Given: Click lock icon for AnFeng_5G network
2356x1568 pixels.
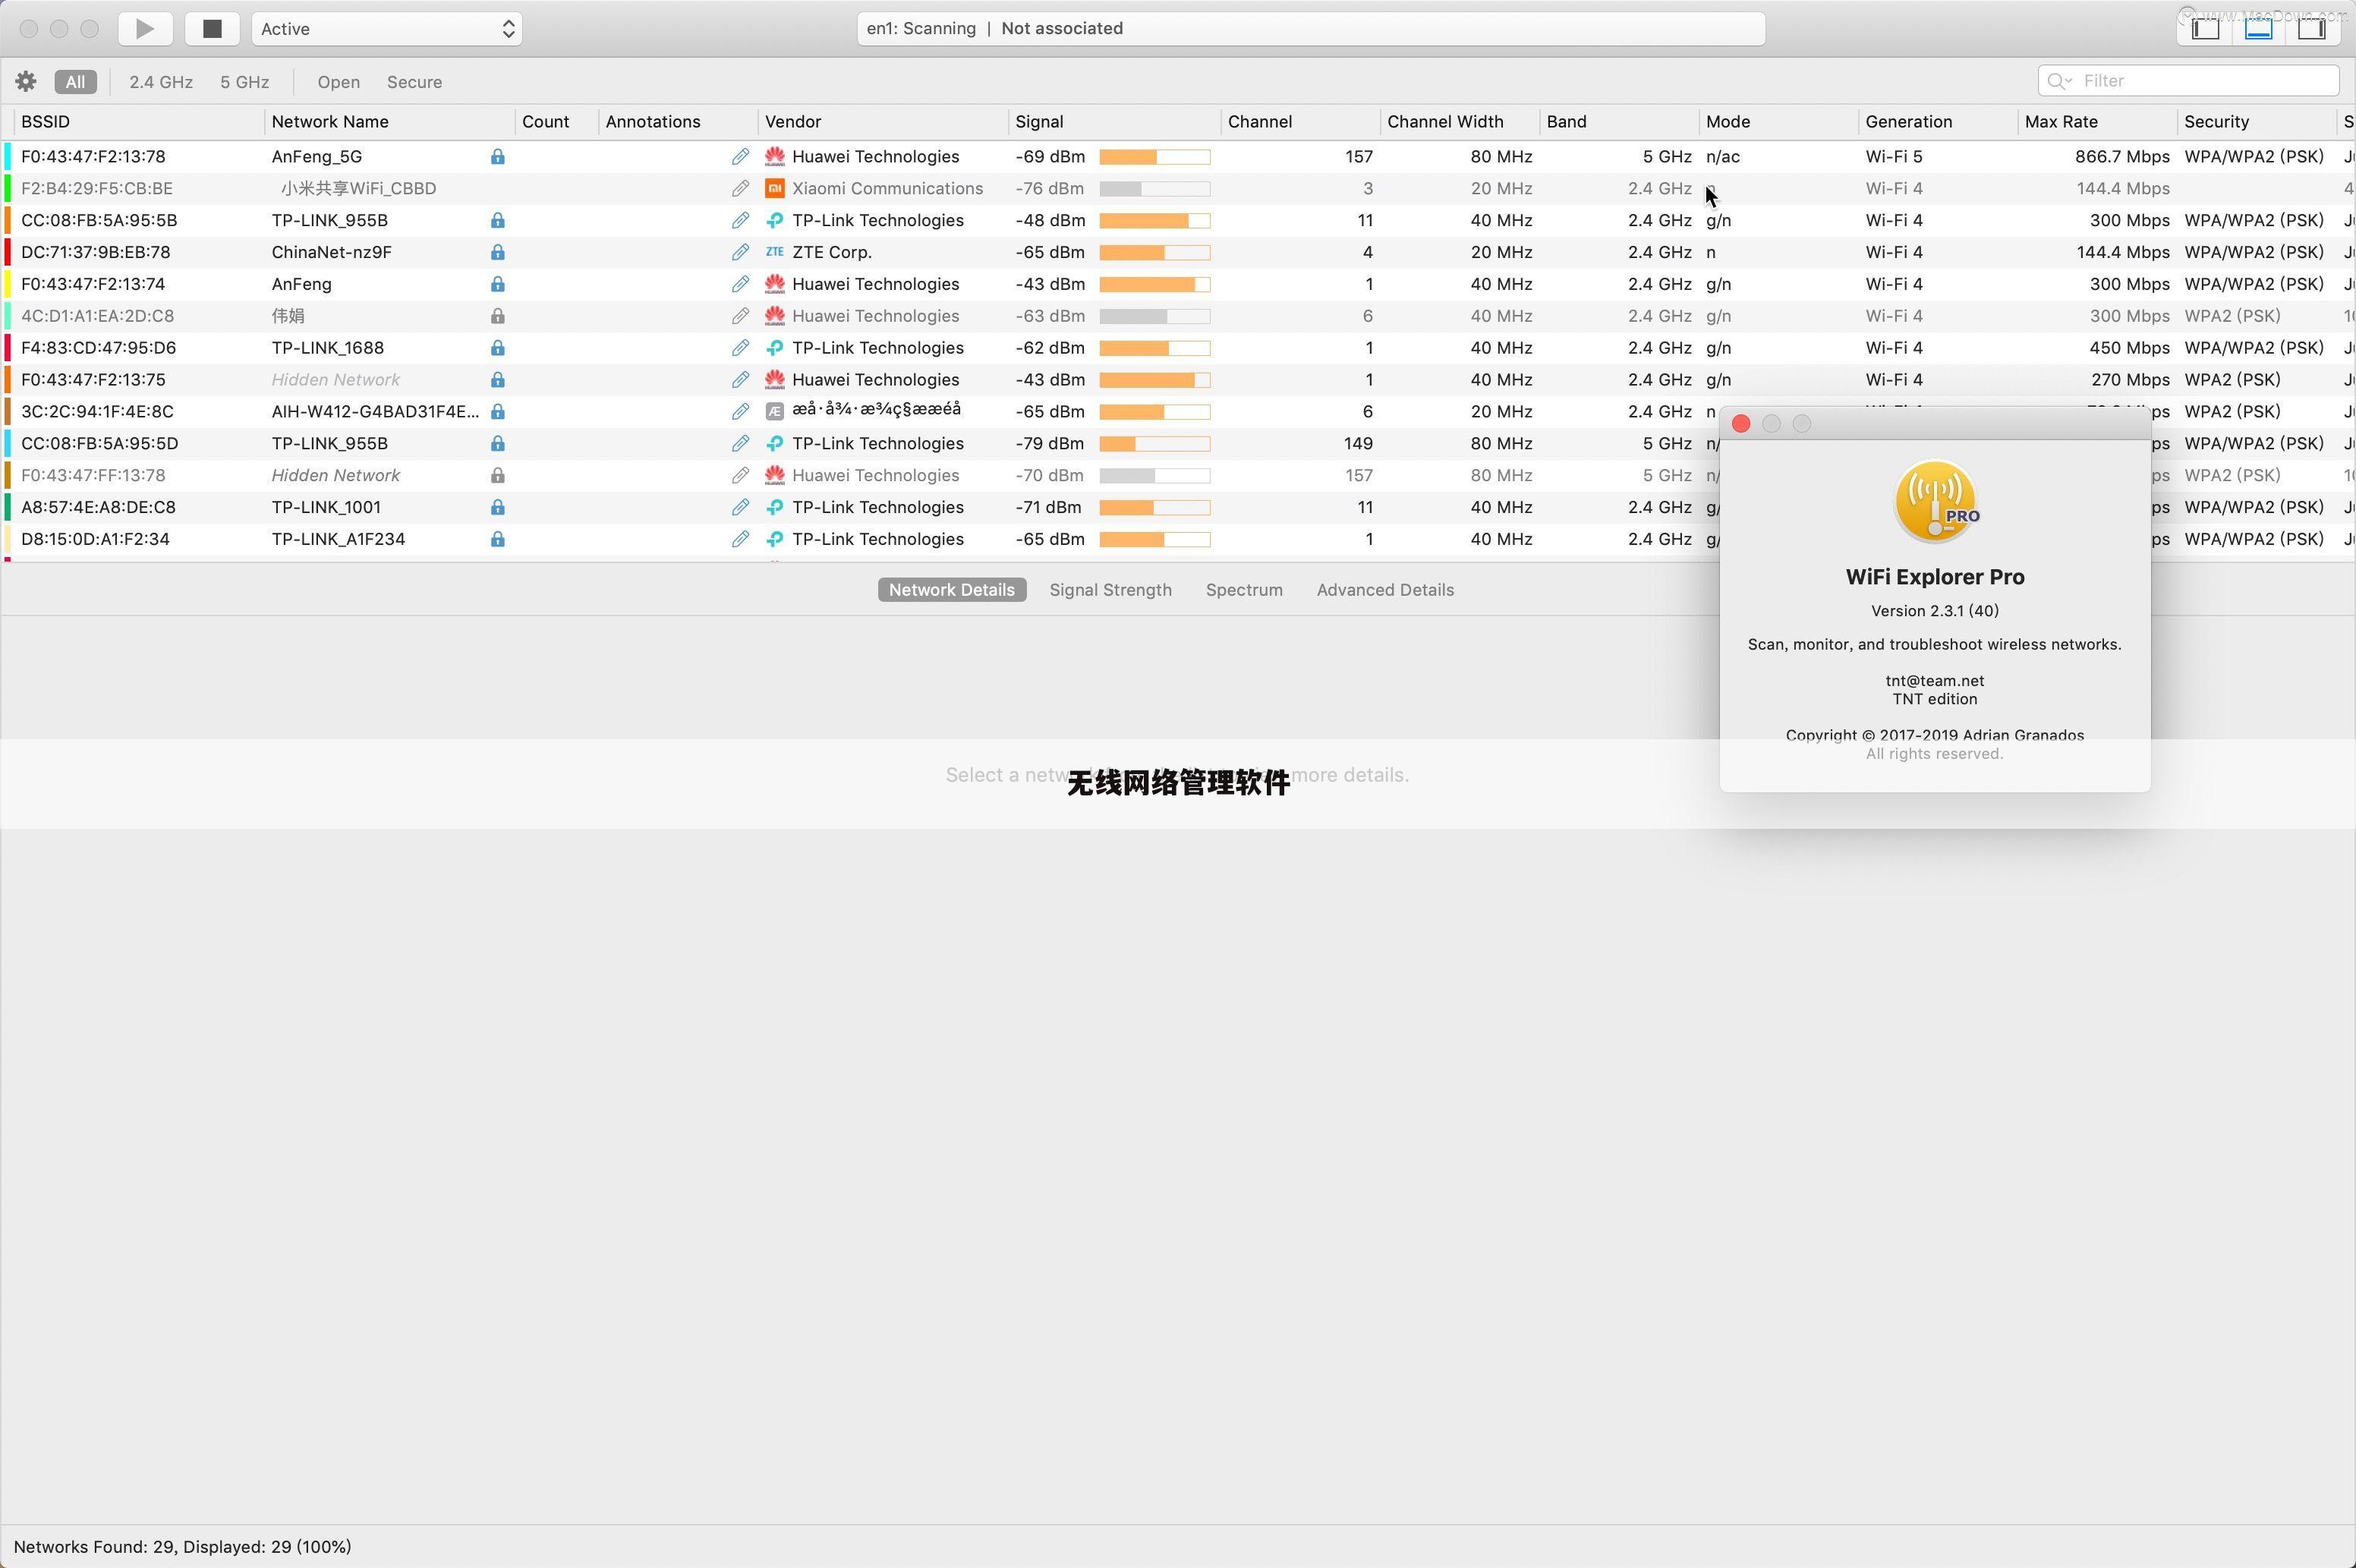Looking at the screenshot, I should (497, 156).
